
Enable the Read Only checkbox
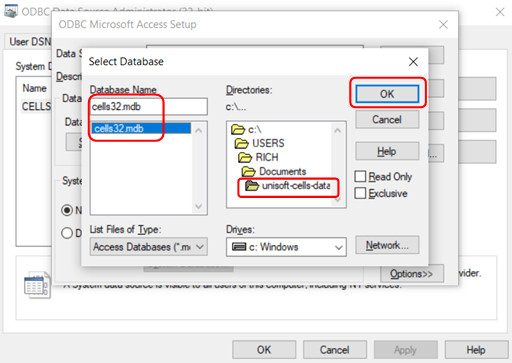click(x=360, y=176)
